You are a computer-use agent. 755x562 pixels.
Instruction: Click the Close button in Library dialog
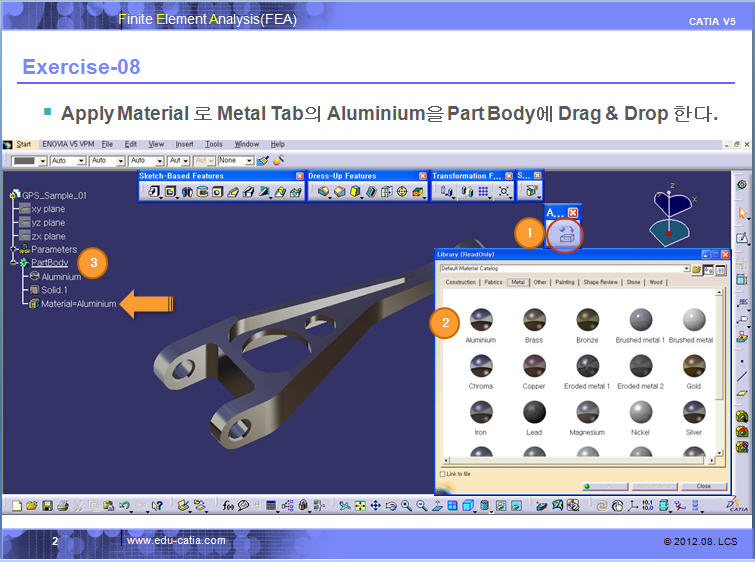pyautogui.click(x=703, y=486)
